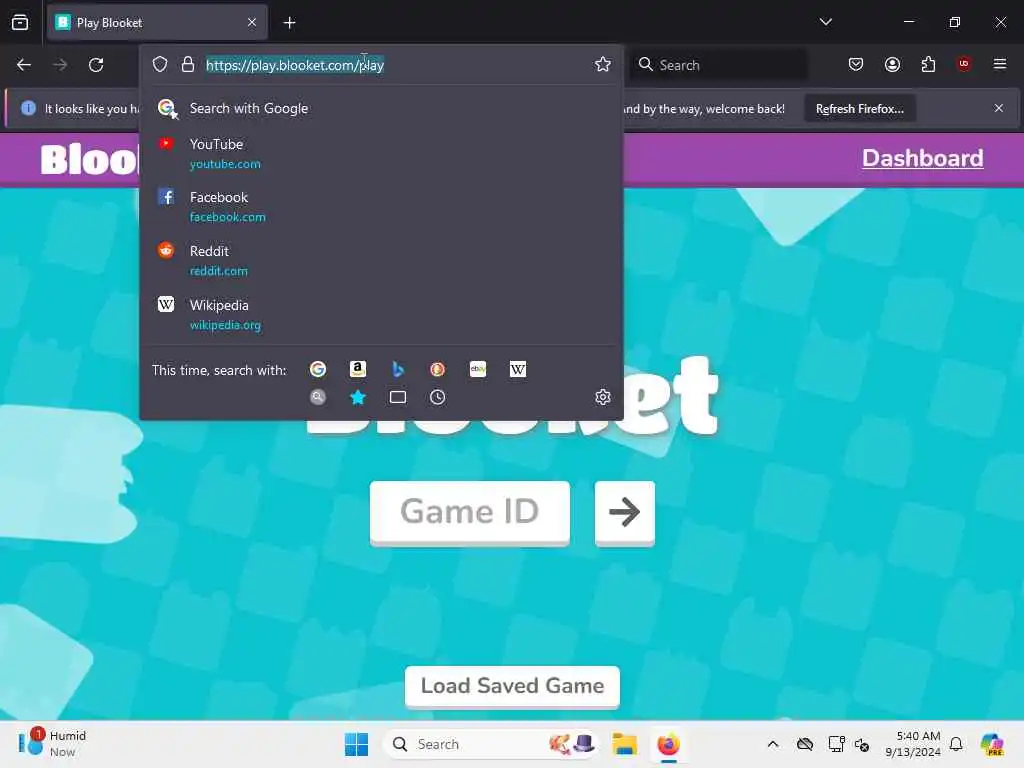Viewport: 1024px width, 768px height.
Task: Expand the list all tabs chevron
Action: (x=825, y=22)
